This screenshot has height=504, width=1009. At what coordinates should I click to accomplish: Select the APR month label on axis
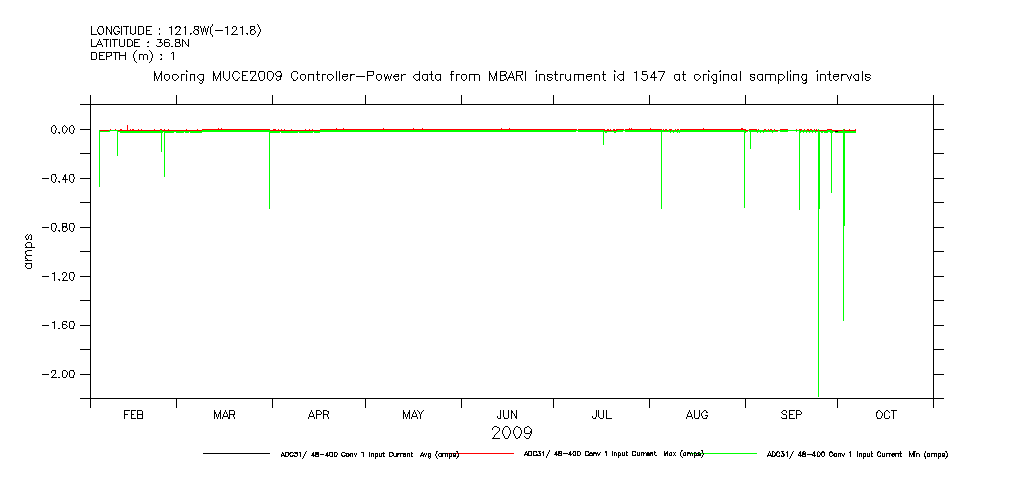318,414
